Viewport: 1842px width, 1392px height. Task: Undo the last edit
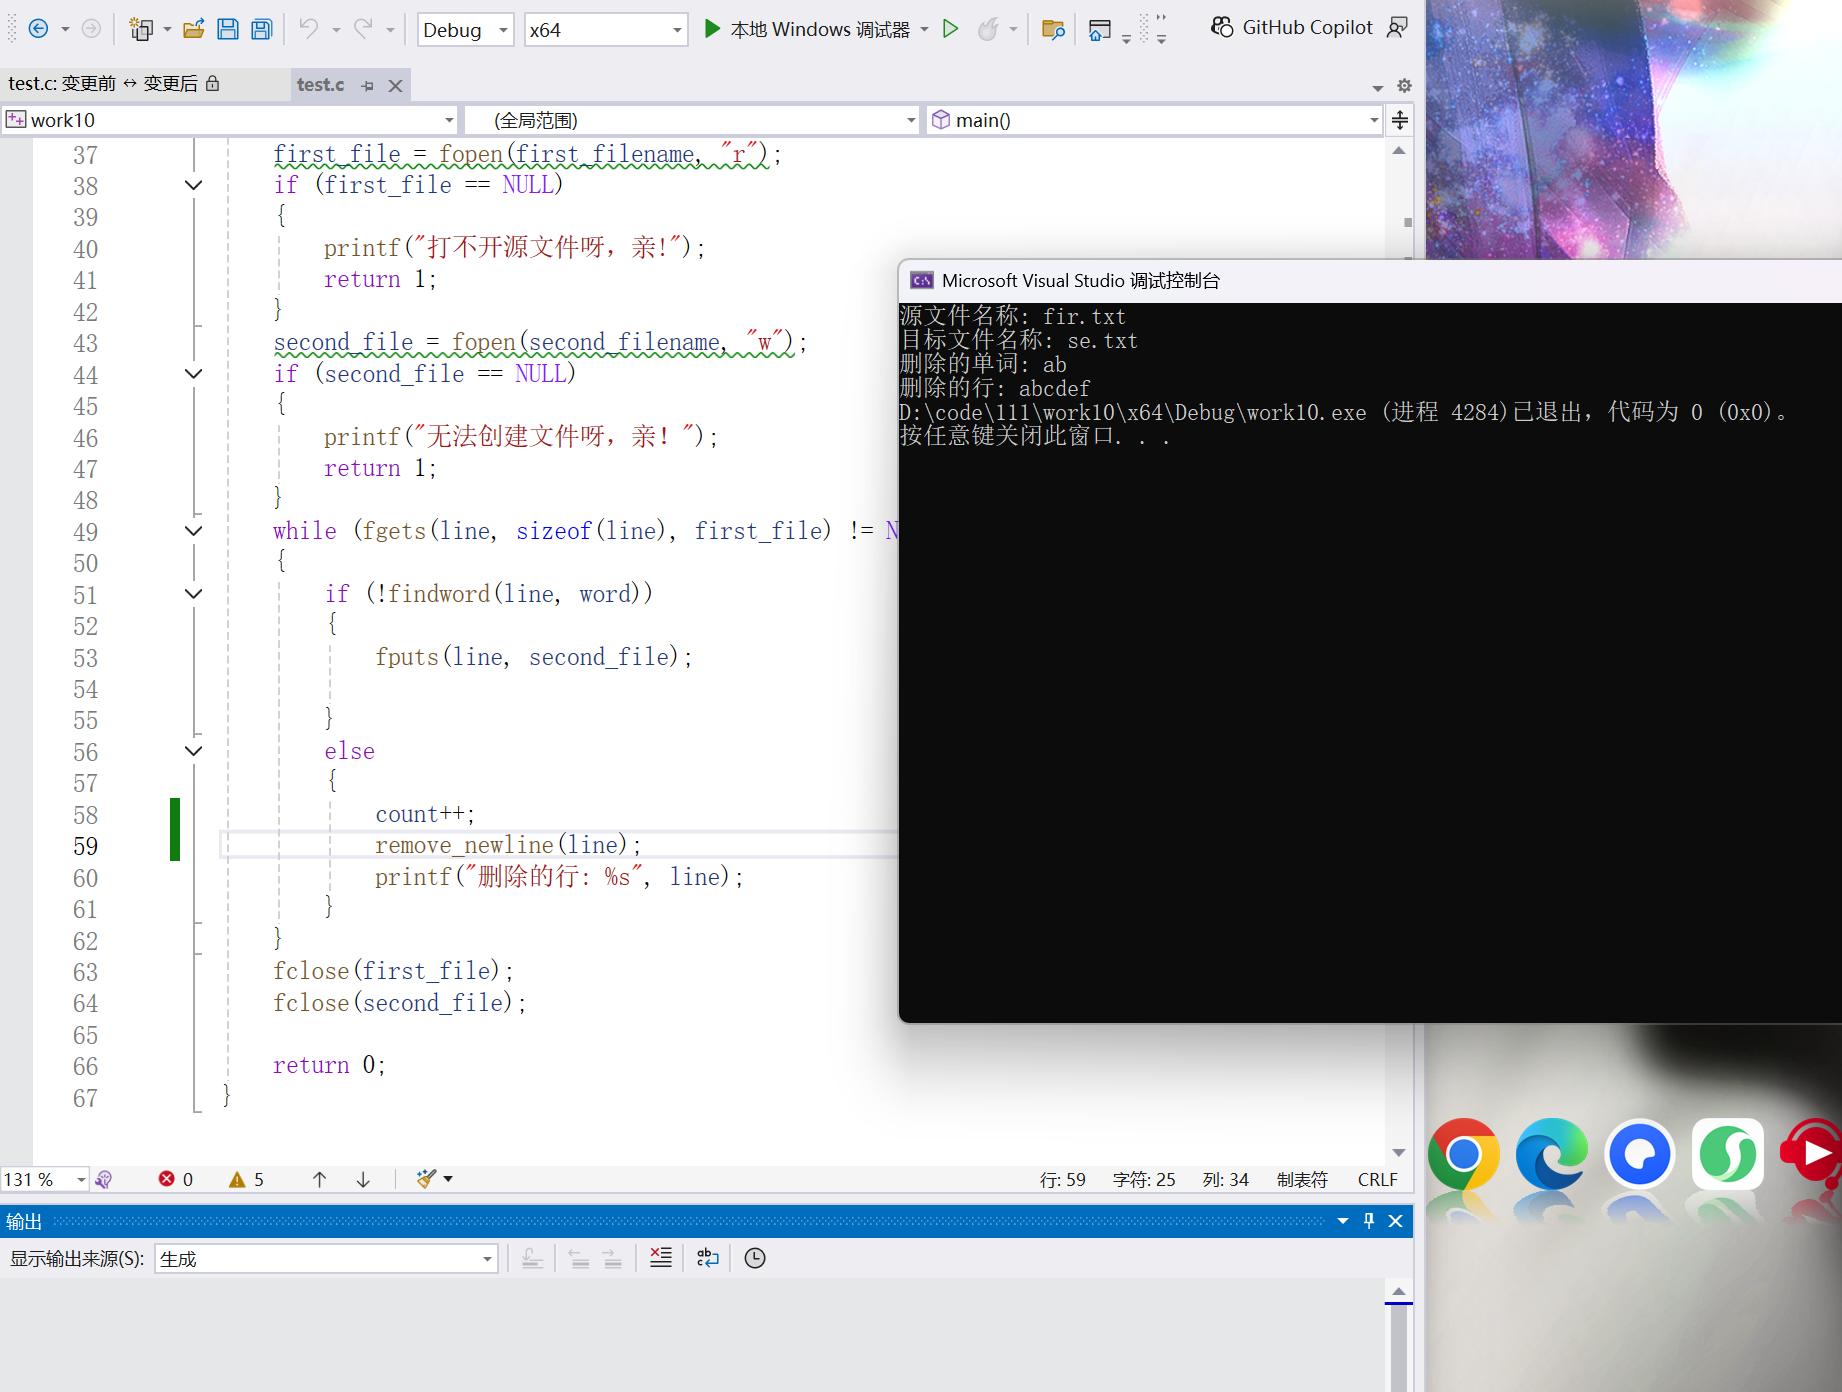tap(309, 29)
